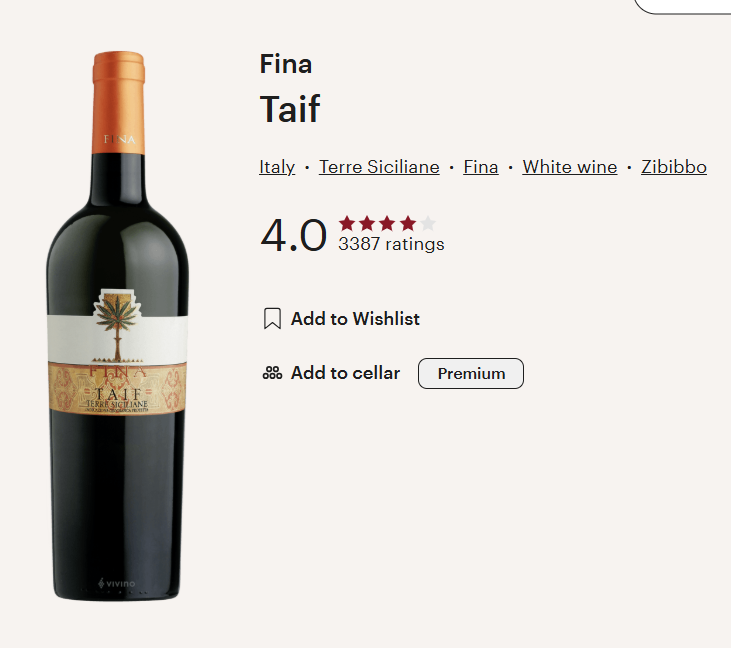This screenshot has width=731, height=648.
Task: Open the Terre Siciliane region link
Action: point(379,167)
